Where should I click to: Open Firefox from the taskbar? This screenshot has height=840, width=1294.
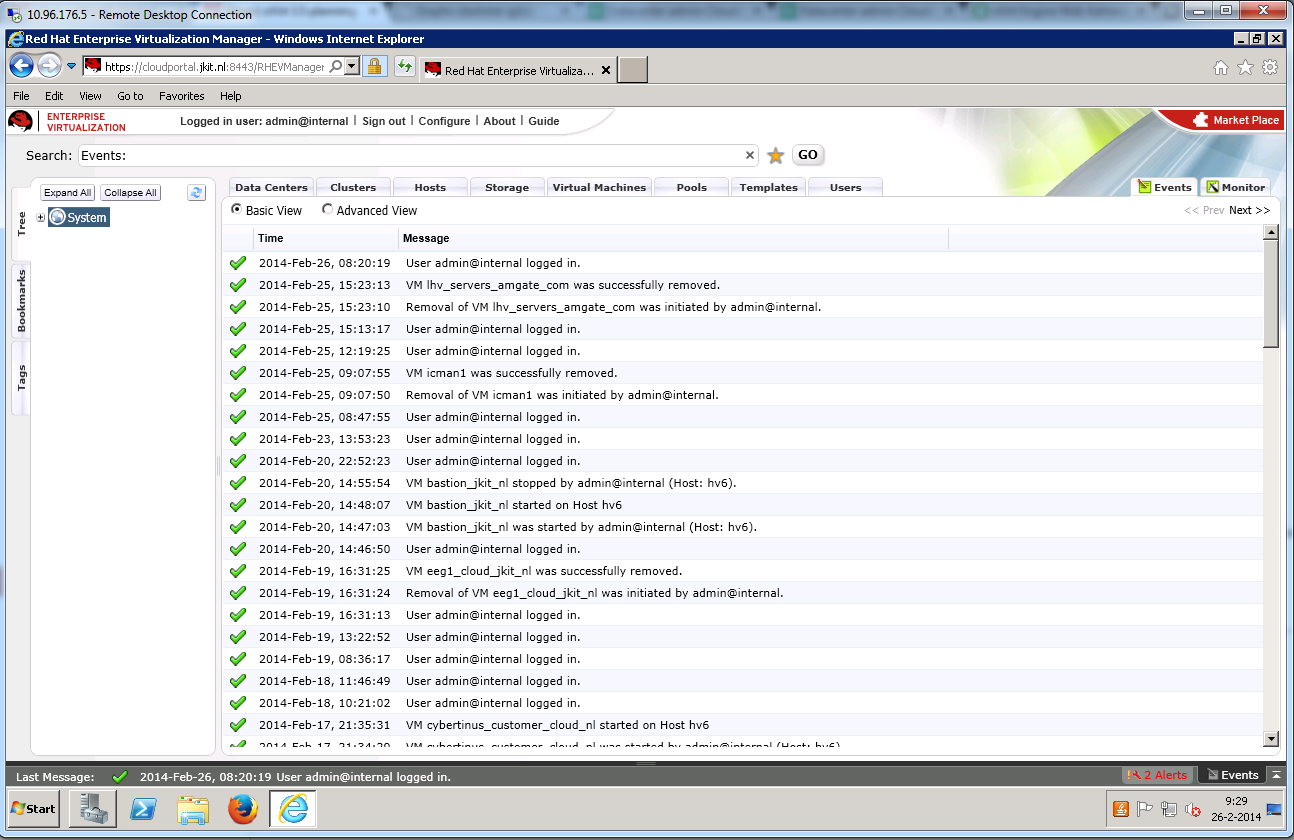tap(242, 809)
